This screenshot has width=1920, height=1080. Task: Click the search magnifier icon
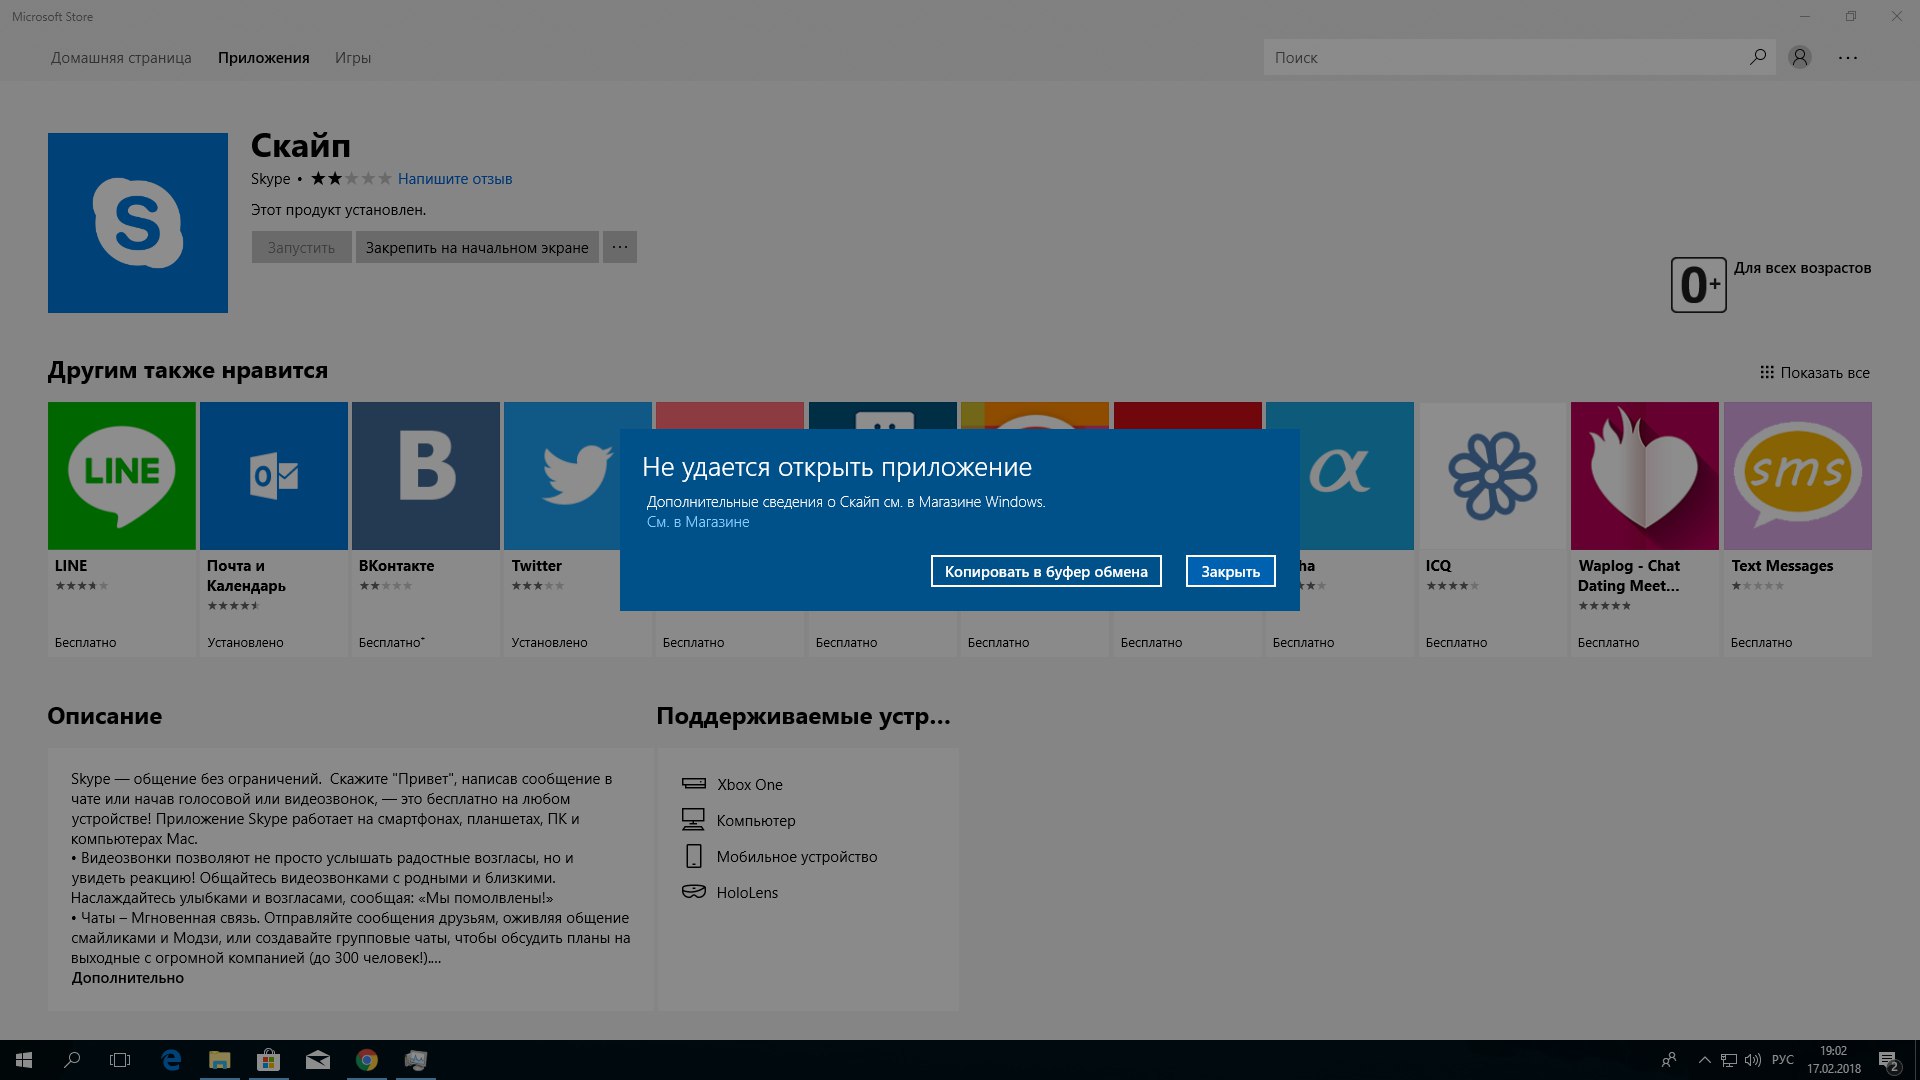tap(1757, 57)
